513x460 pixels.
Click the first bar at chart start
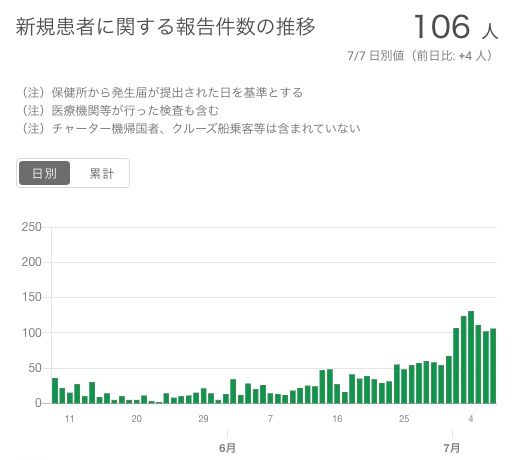pos(55,391)
